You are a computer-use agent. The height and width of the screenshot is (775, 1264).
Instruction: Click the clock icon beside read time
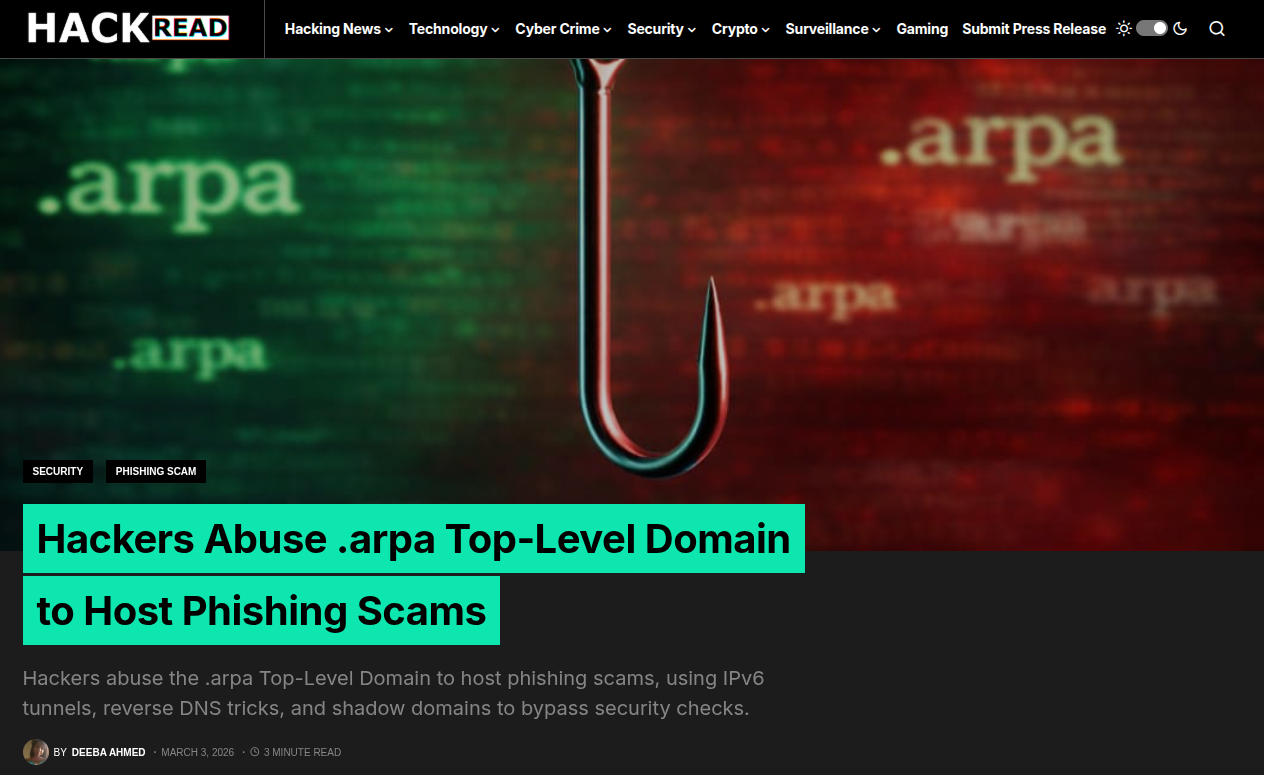click(255, 752)
